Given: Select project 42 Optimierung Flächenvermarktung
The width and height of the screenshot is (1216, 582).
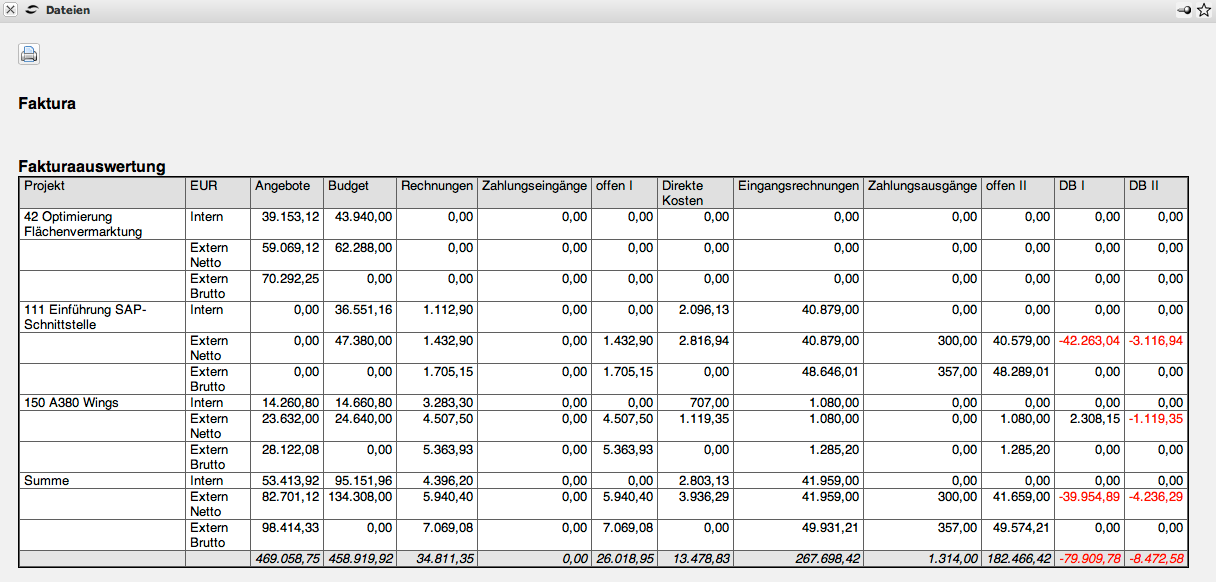Looking at the screenshot, I should pyautogui.click(x=83, y=224).
